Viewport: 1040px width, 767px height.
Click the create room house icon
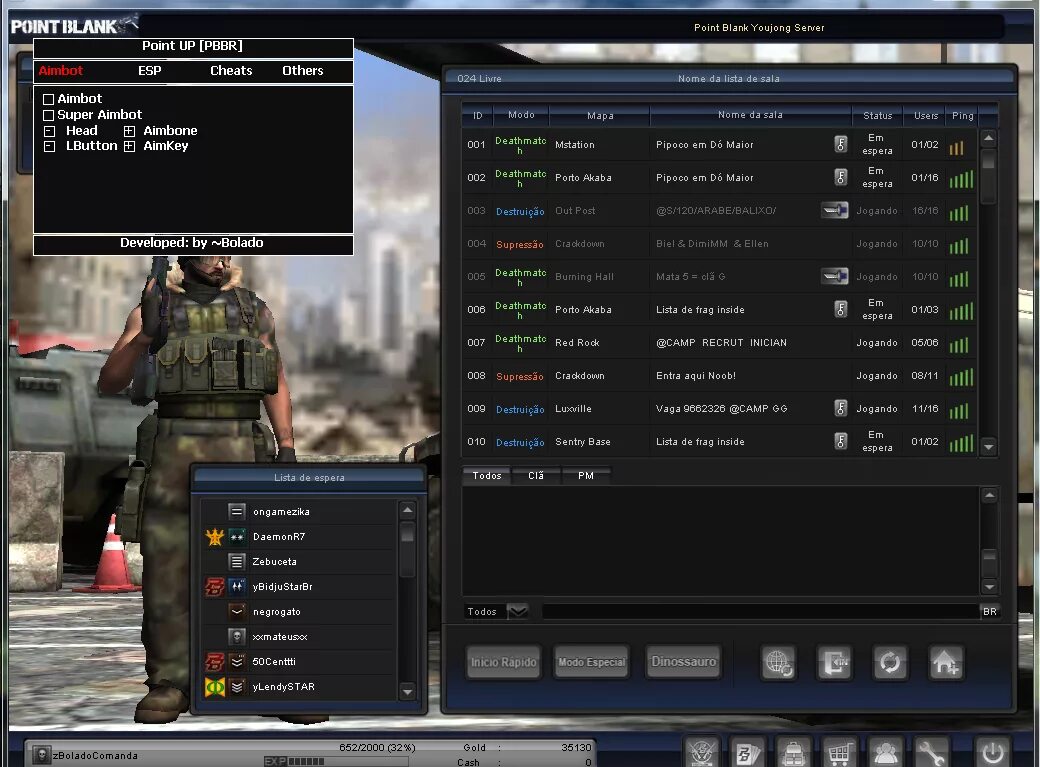point(945,662)
